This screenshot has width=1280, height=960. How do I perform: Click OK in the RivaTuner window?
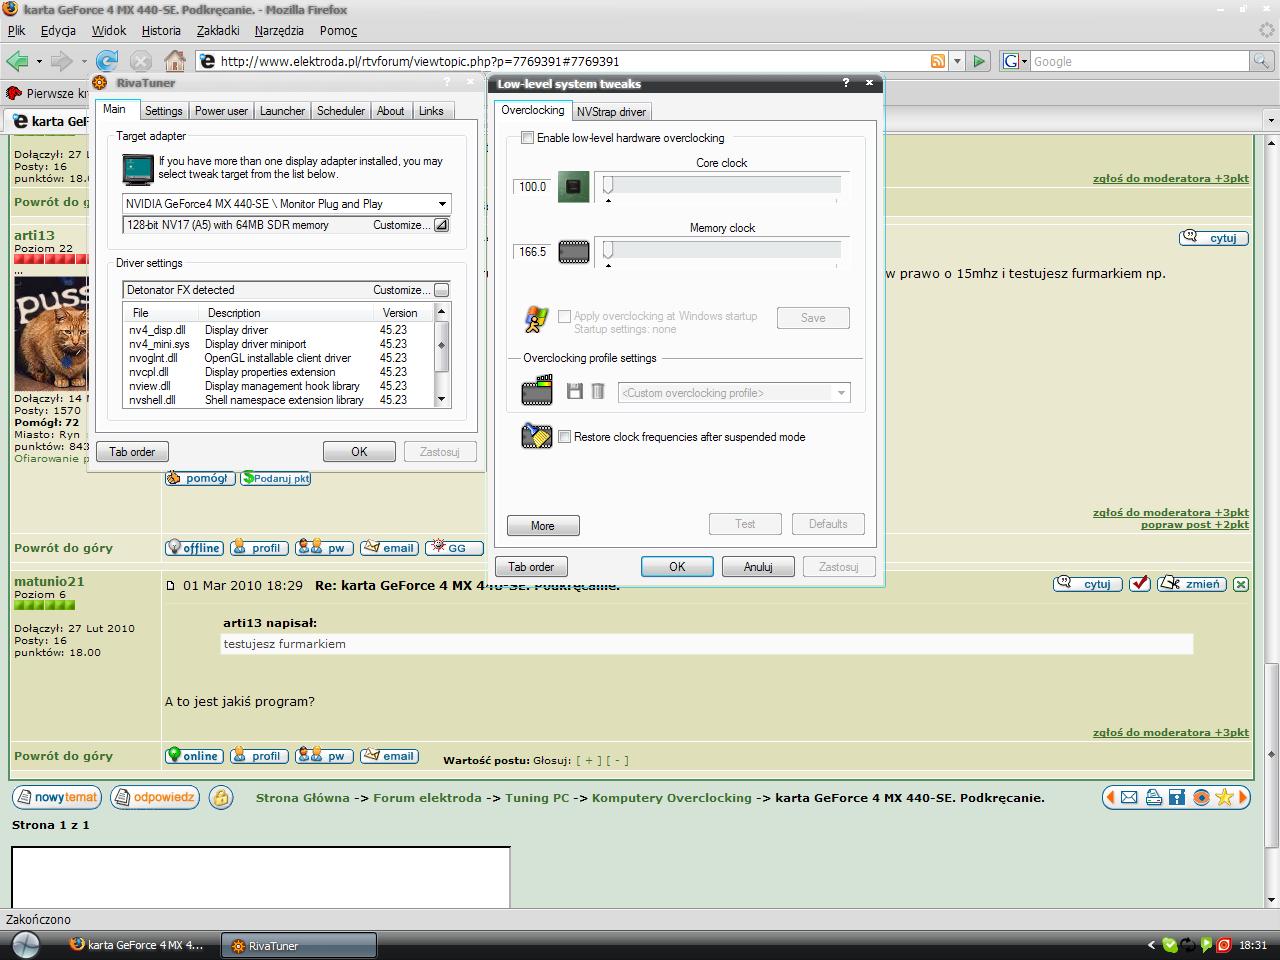(x=359, y=451)
